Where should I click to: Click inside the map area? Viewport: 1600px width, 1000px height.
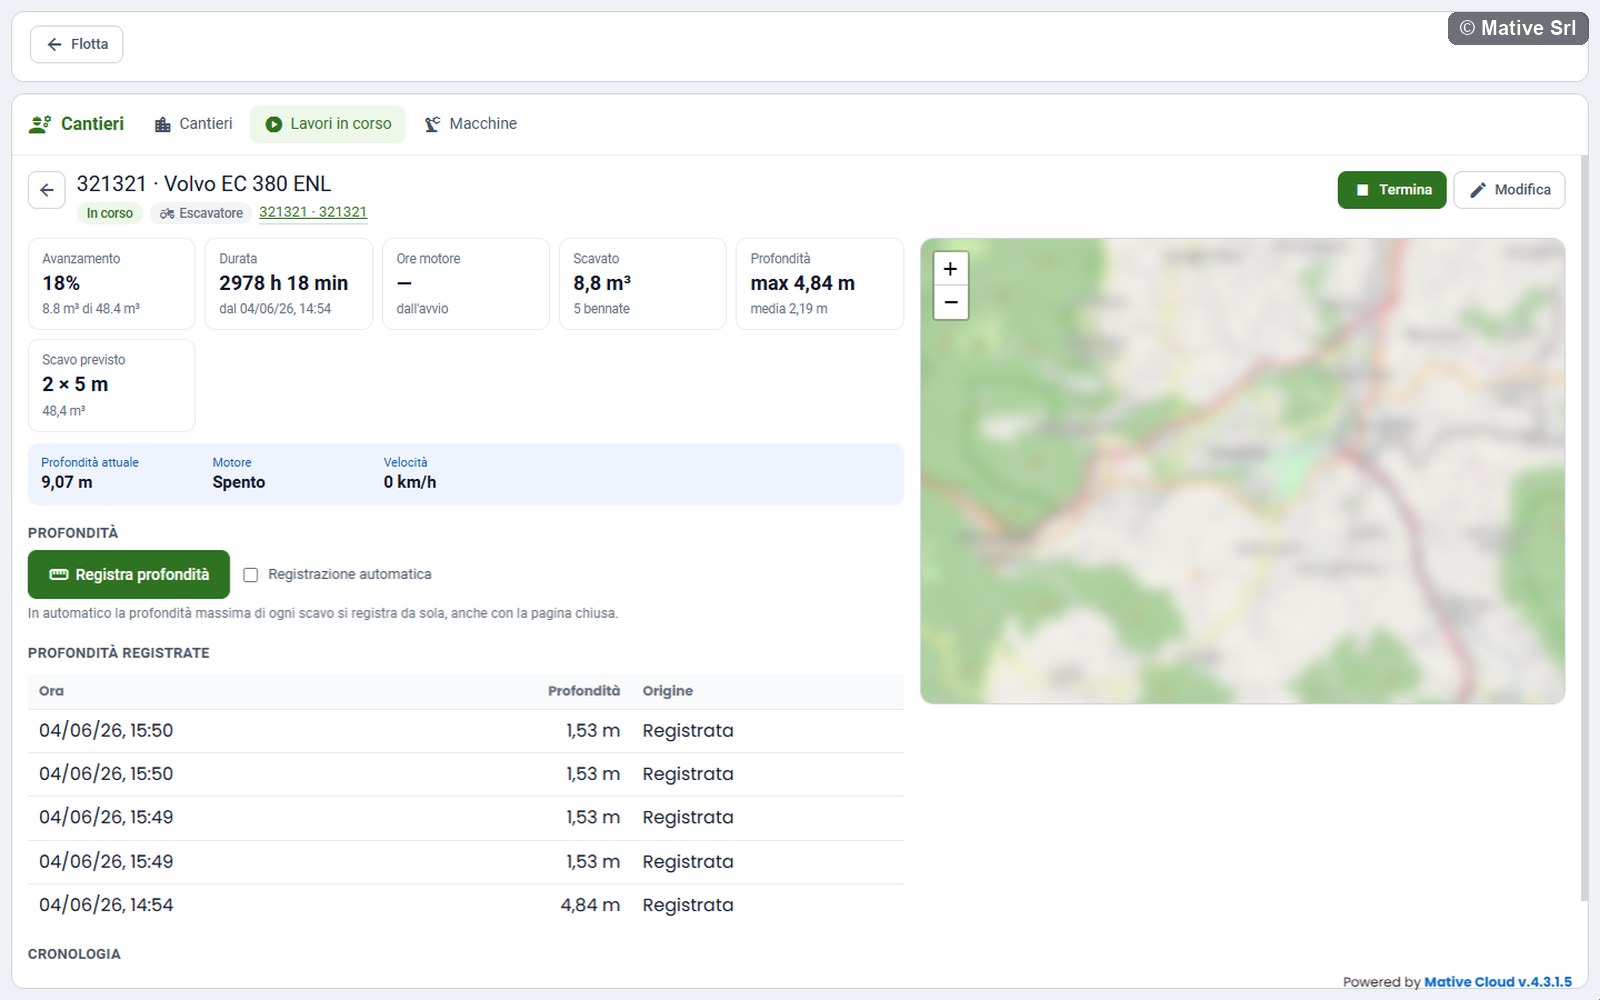point(1243,471)
